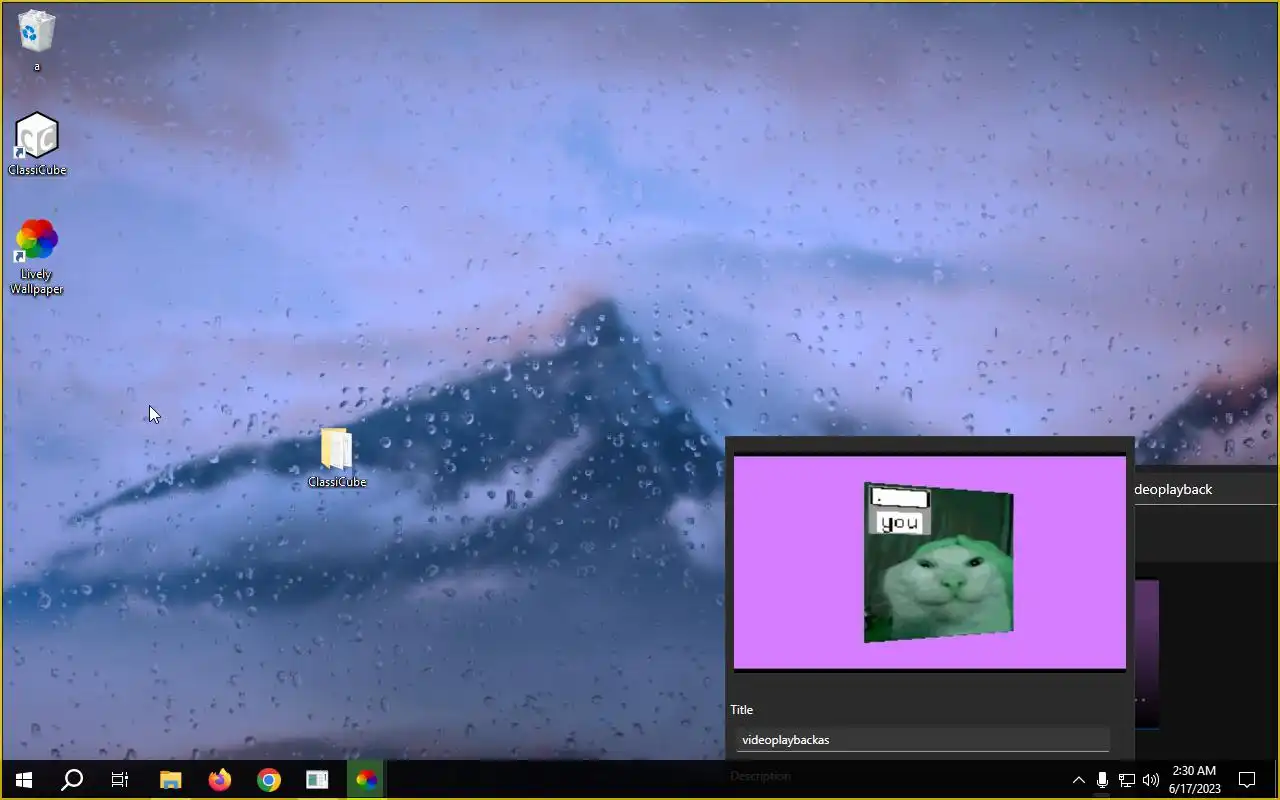Viewport: 1280px width, 800px height.
Task: Open File Explorer from taskbar
Action: 171,780
